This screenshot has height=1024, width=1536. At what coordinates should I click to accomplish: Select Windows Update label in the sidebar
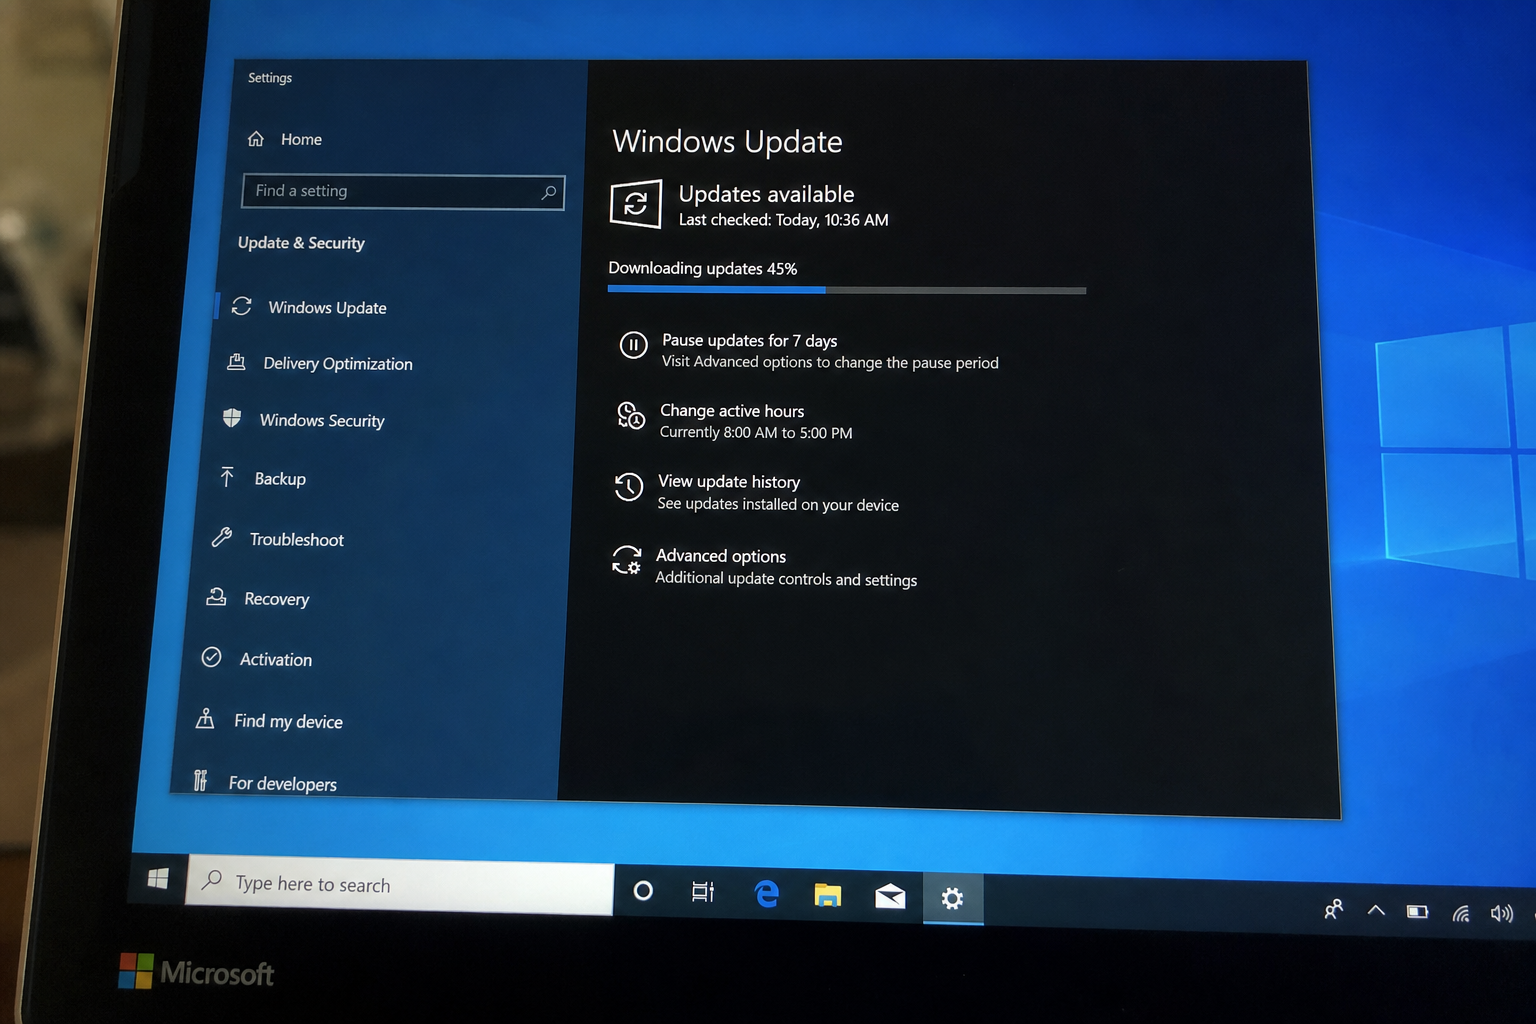tap(327, 308)
